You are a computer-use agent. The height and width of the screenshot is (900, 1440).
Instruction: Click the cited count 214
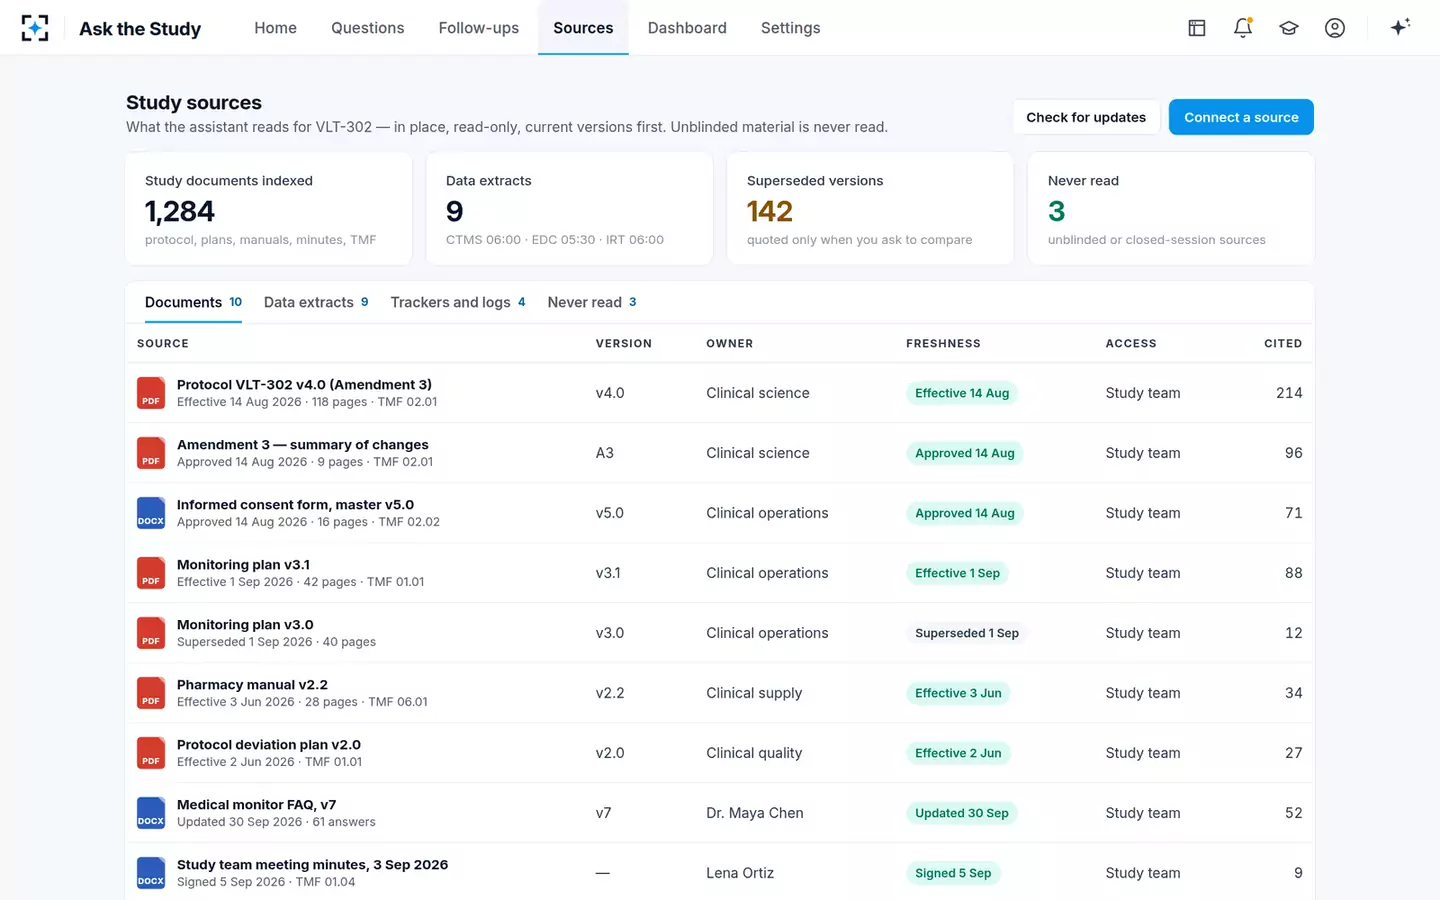click(x=1289, y=393)
